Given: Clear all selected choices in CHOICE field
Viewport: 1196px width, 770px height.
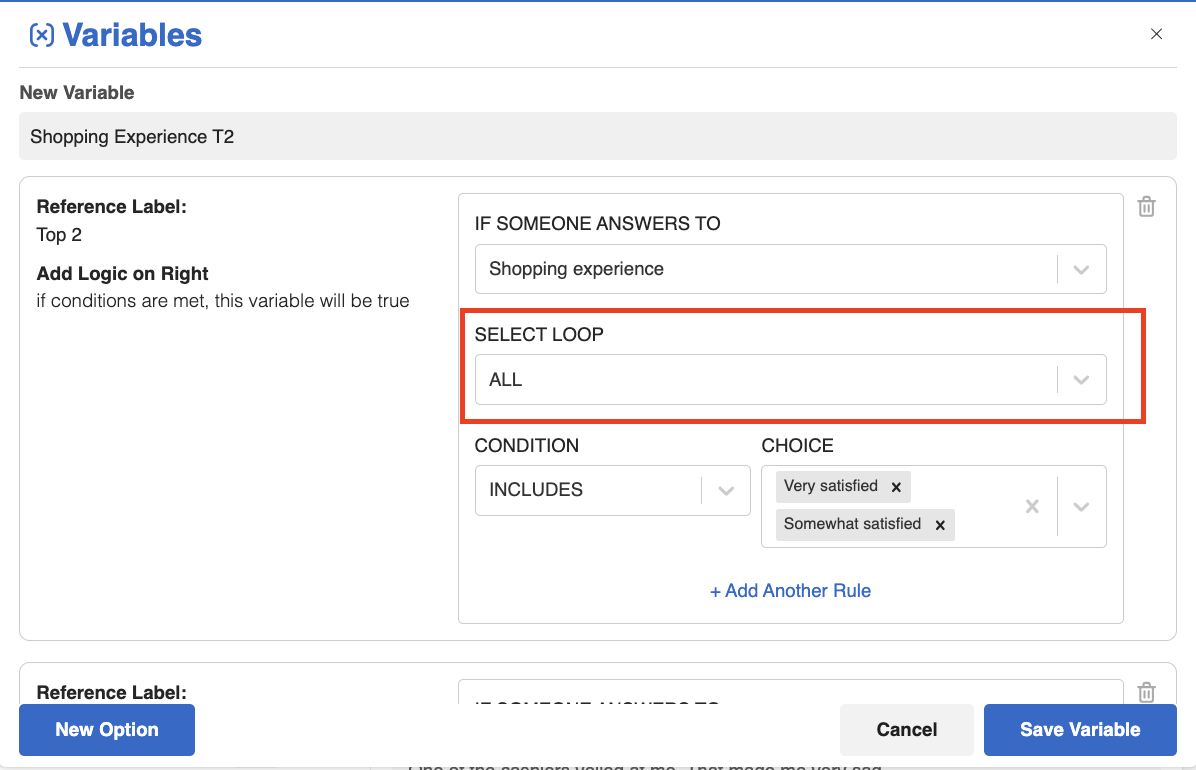Looking at the screenshot, I should point(1032,506).
